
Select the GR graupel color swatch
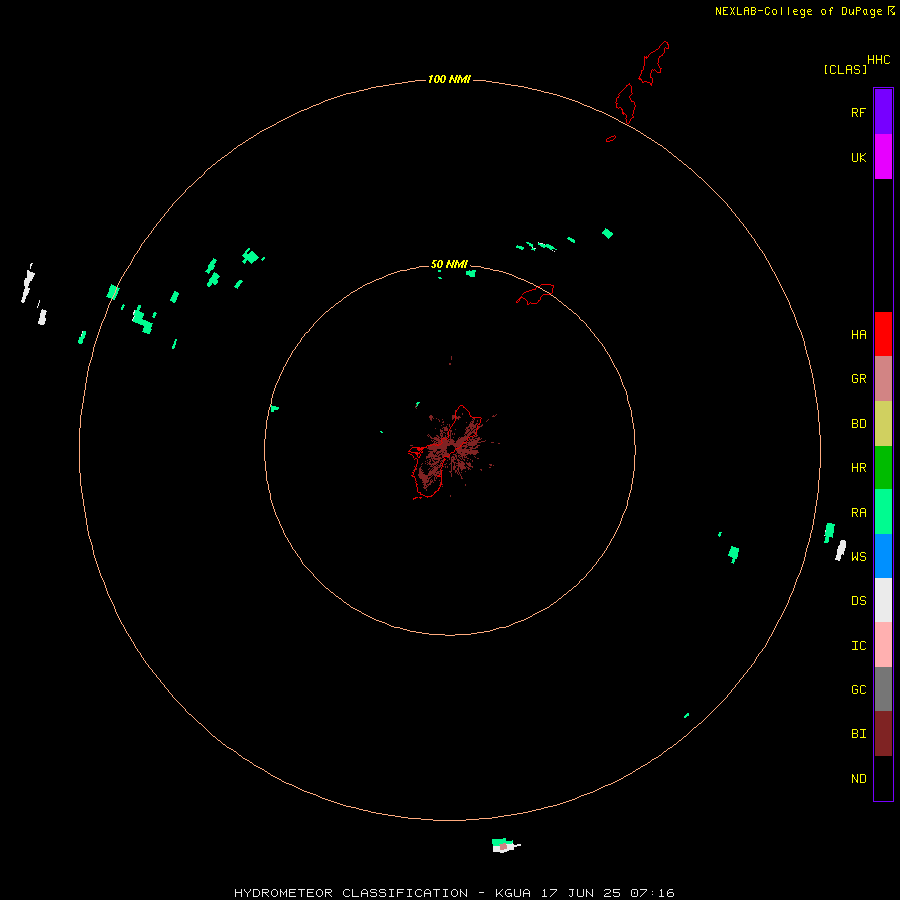point(883,379)
